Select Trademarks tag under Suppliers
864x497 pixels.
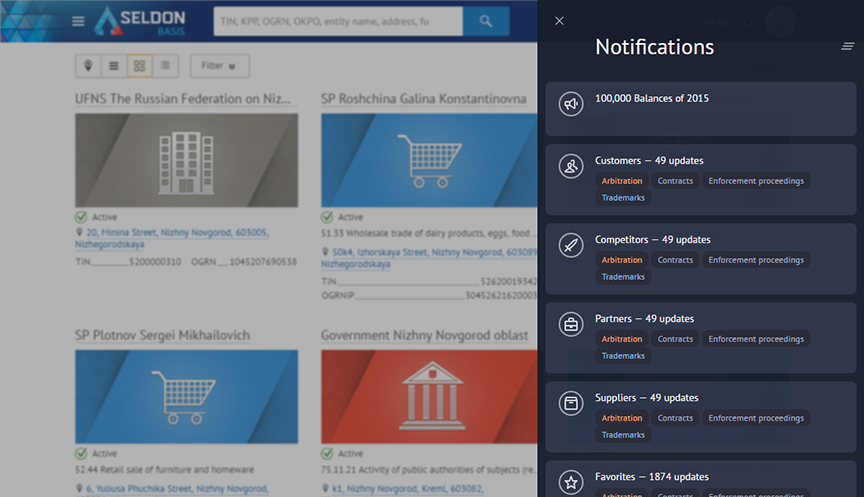(x=623, y=435)
